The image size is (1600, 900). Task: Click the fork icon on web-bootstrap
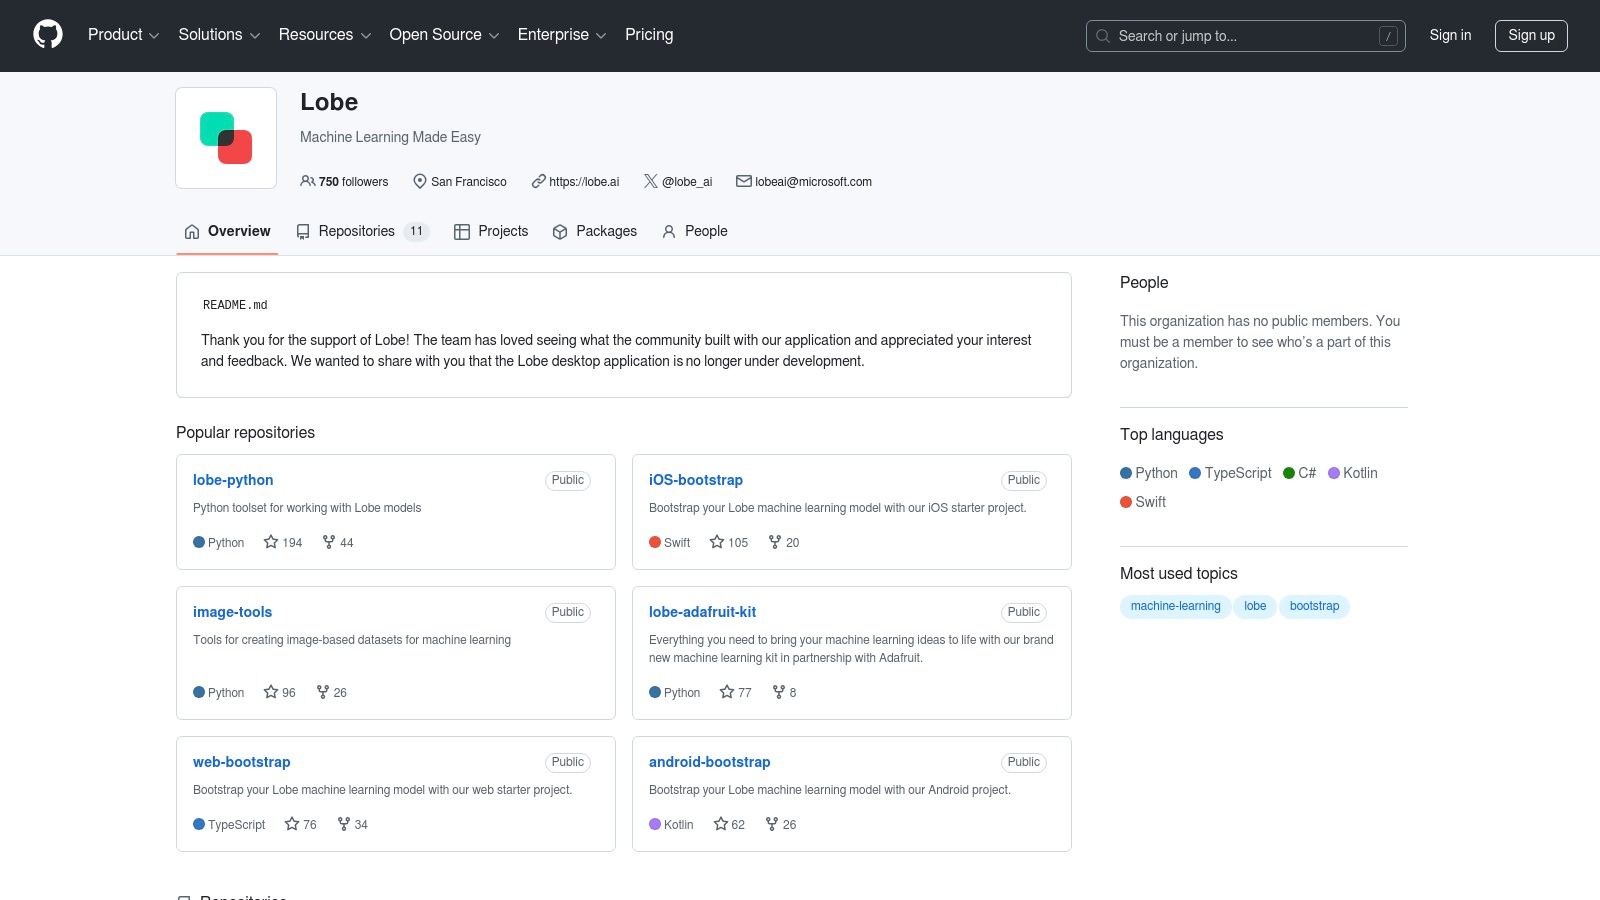point(344,824)
